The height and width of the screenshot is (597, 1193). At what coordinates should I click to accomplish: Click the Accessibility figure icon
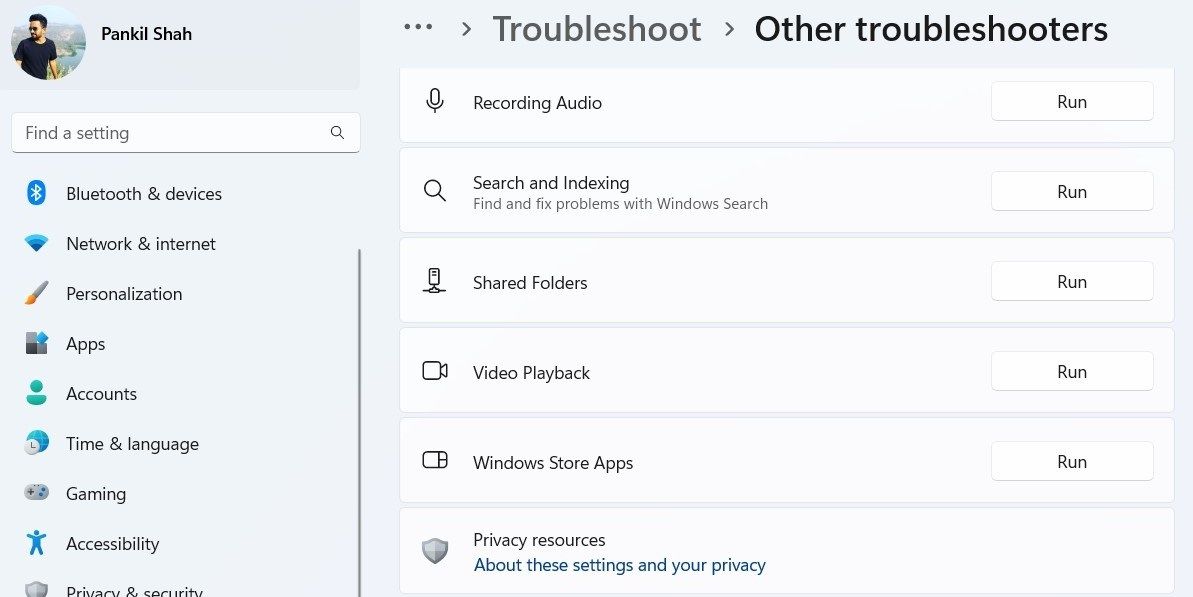37,543
